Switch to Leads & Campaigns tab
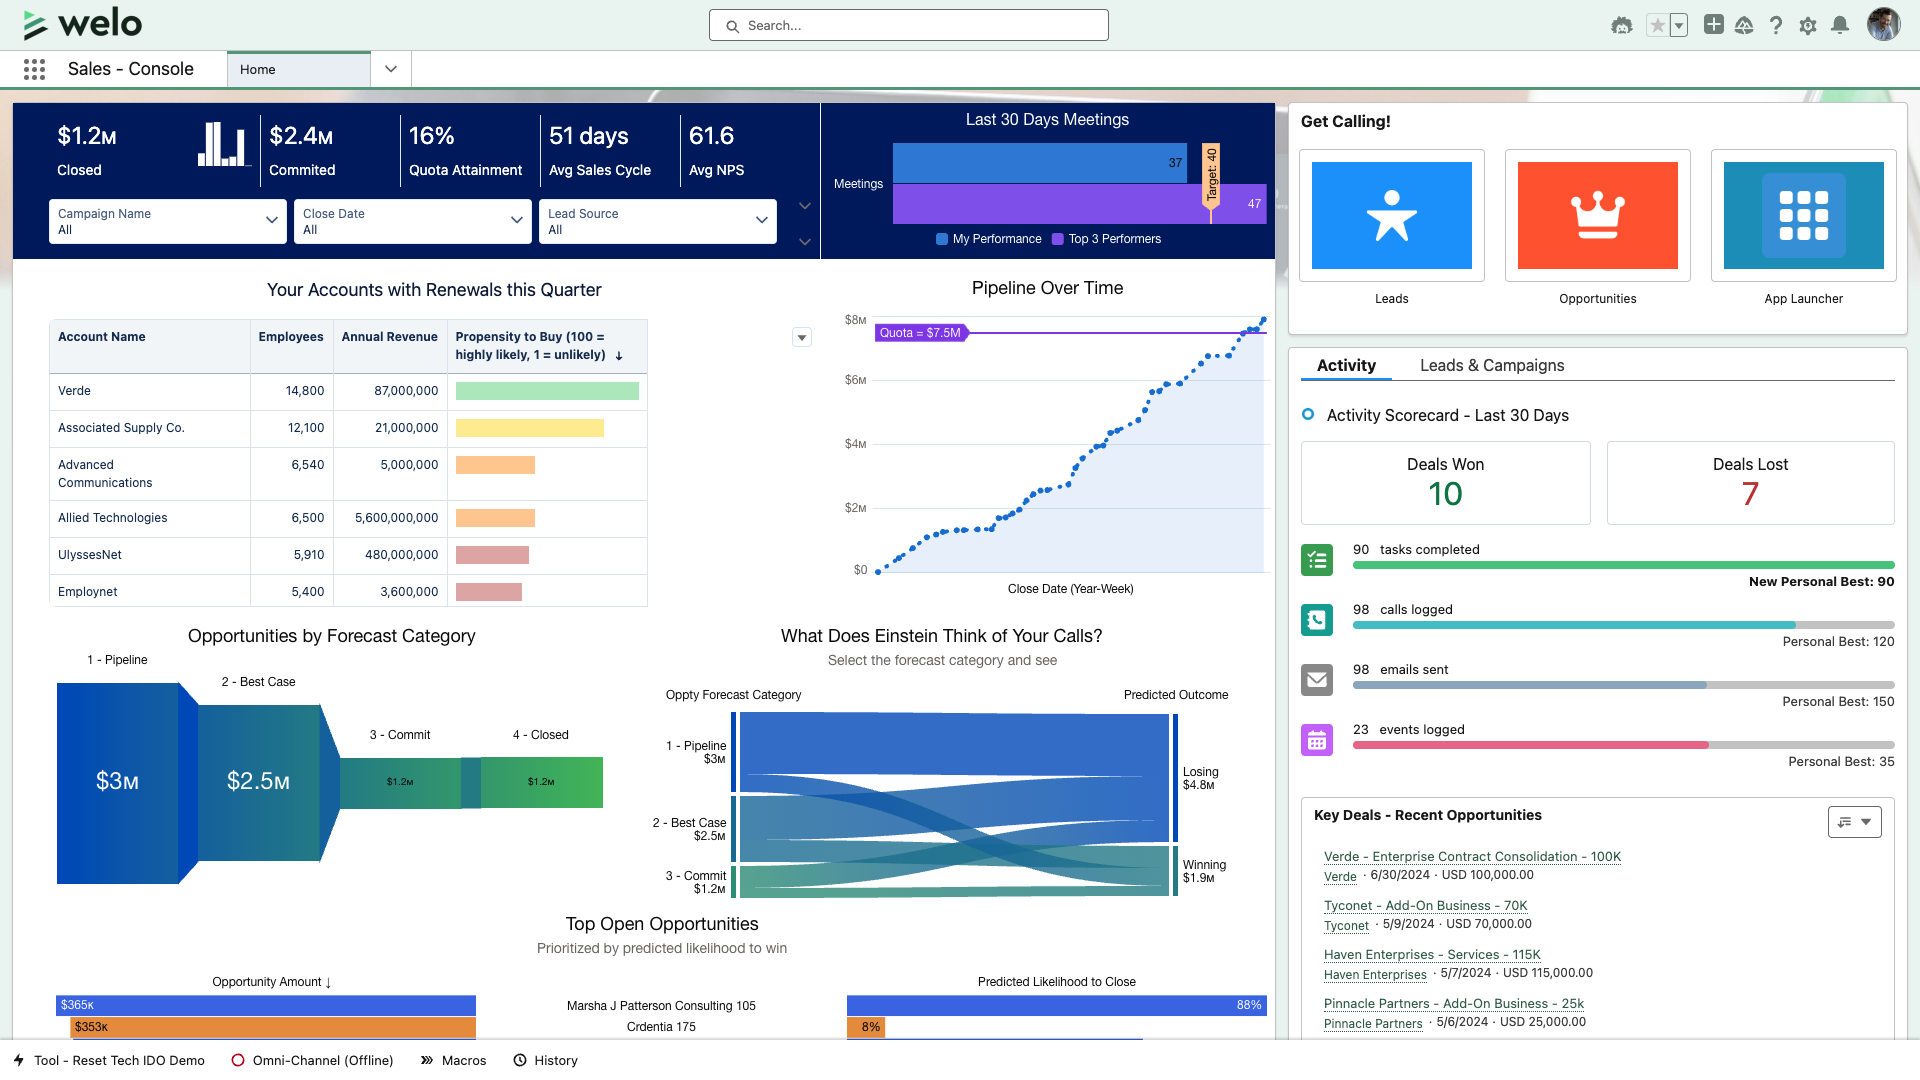1920x1080 pixels. pos(1491,366)
